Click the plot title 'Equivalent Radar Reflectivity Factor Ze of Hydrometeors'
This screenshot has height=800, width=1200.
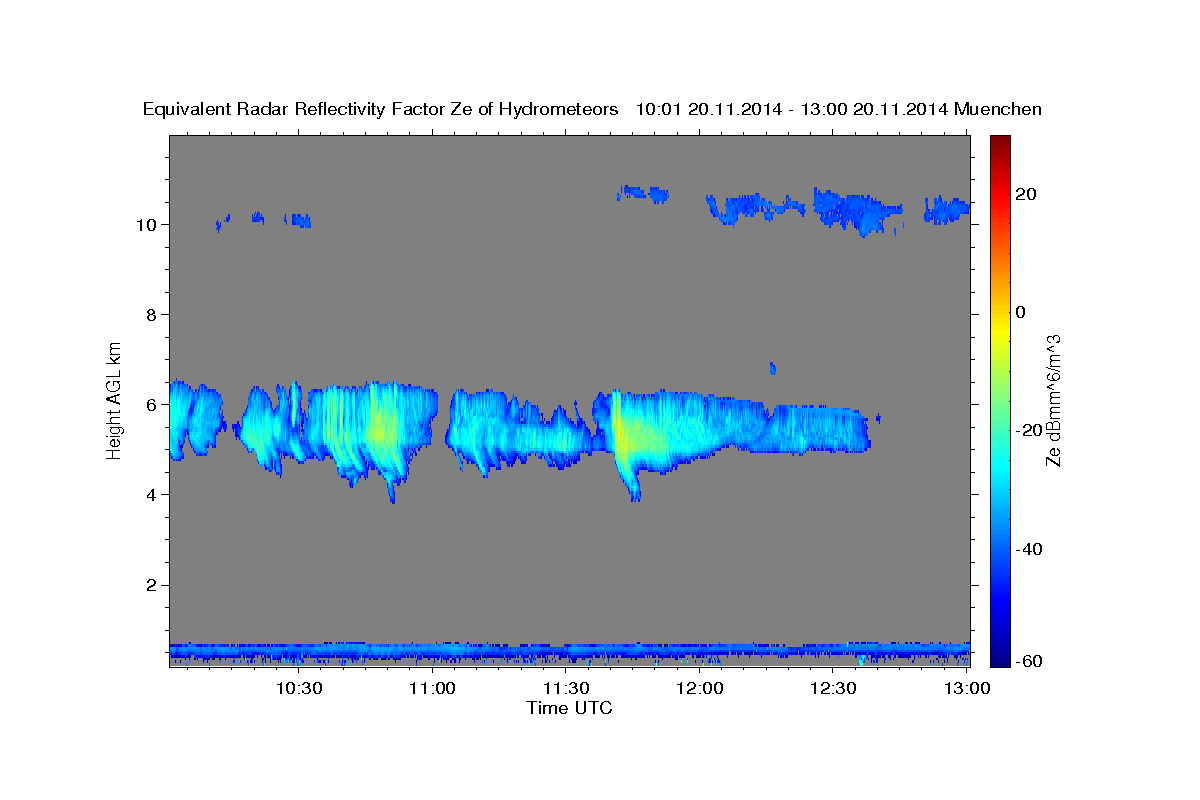pos(381,109)
